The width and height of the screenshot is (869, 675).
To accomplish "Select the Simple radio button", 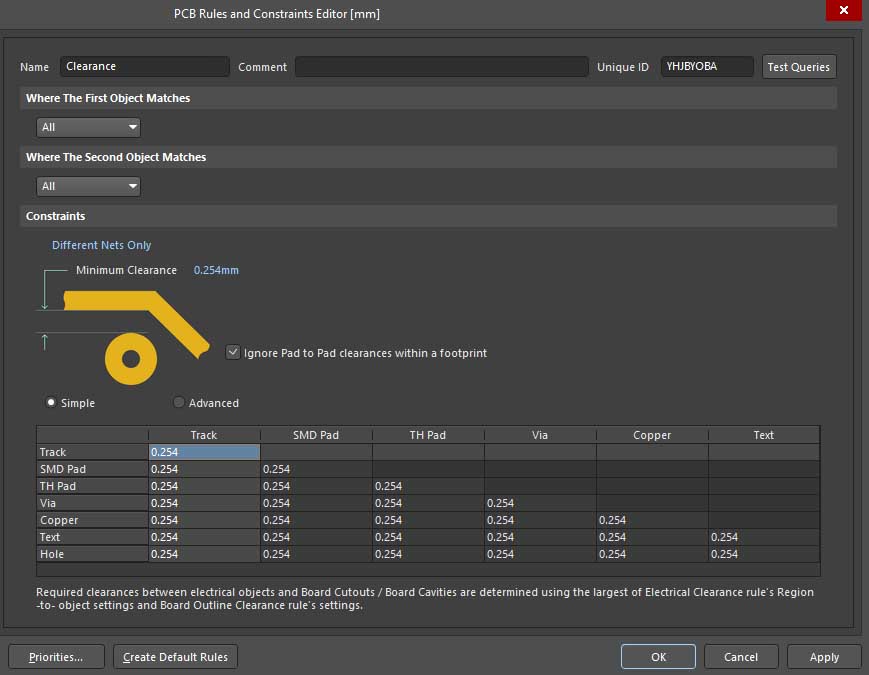I will point(51,402).
